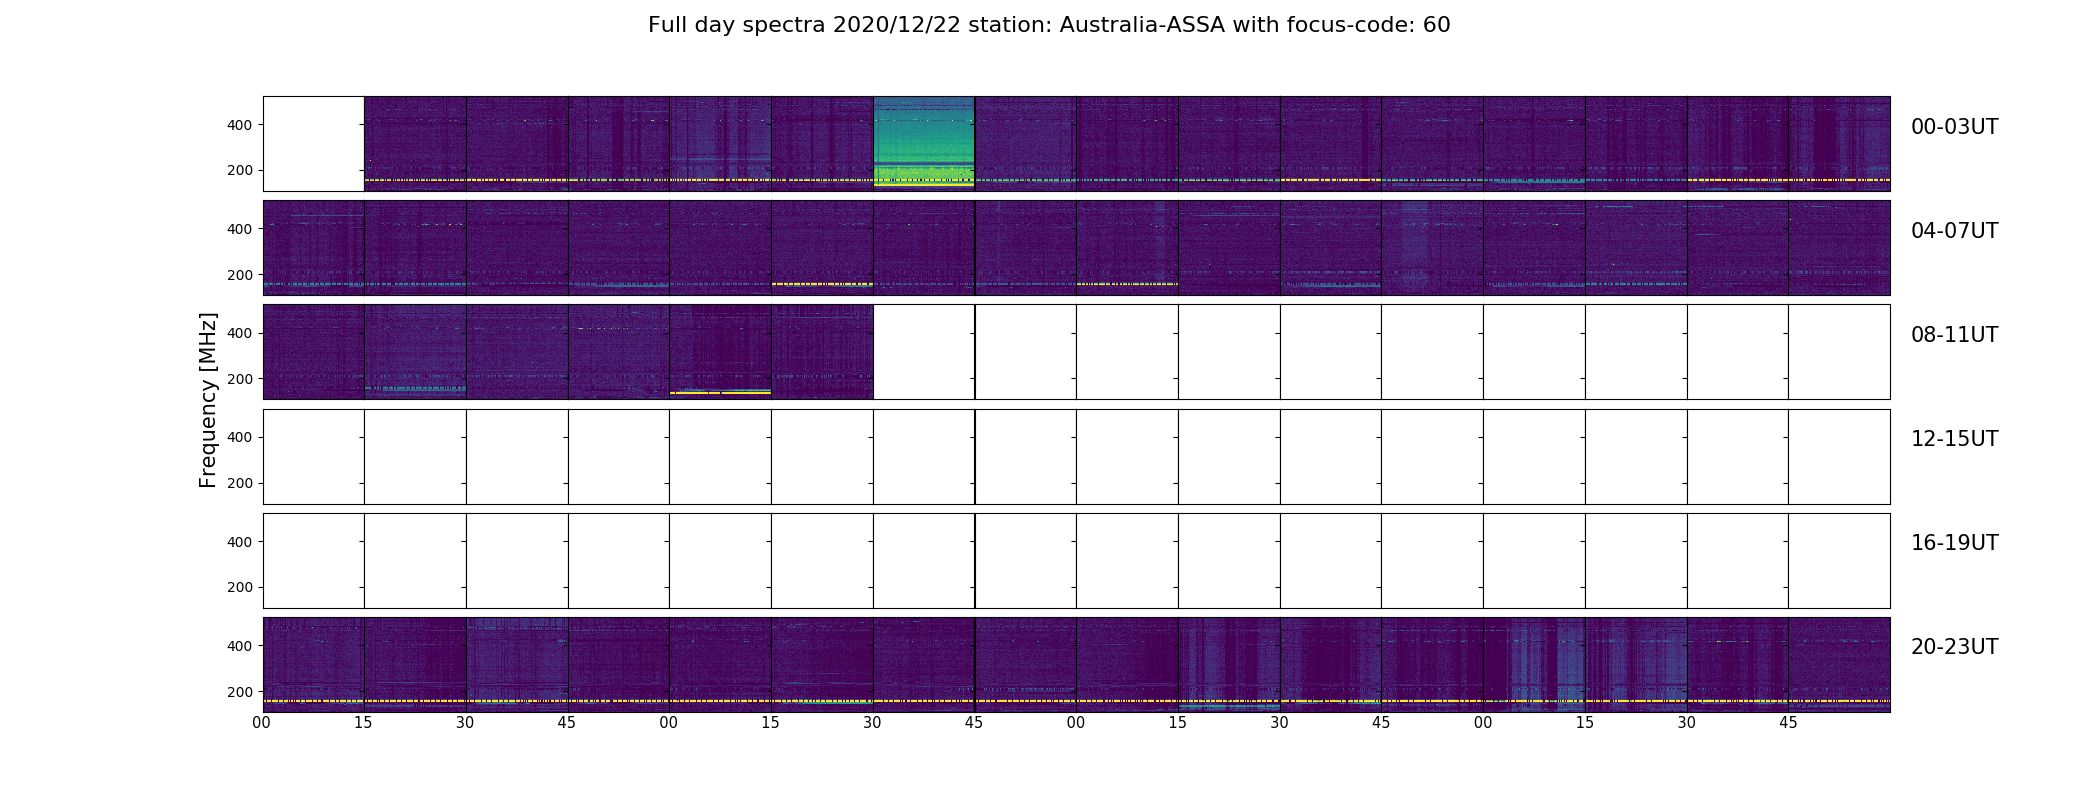Screen dimensions: 2100x800
Task: Select the "00-03UT" row label
Action: [1954, 127]
